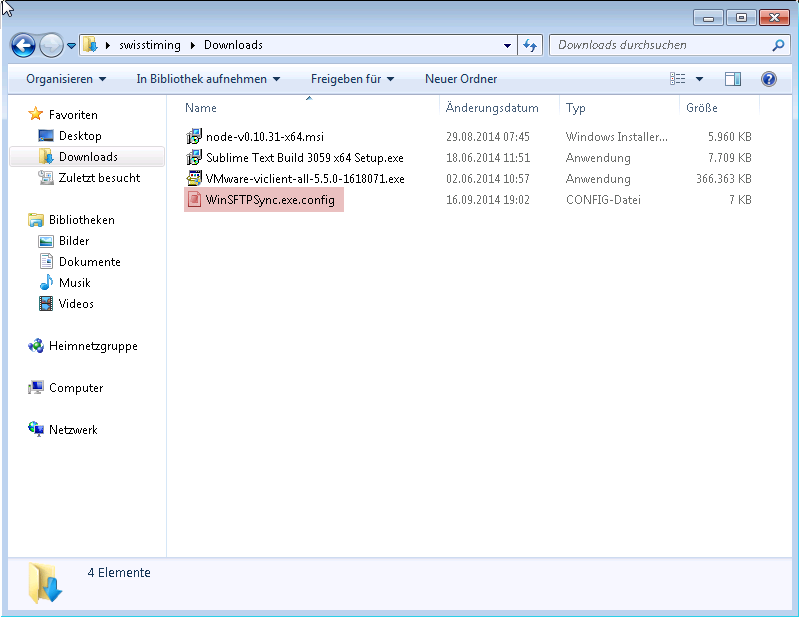Select Bibliotheken in navigation pane
Image resolution: width=799 pixels, height=618 pixels.
click(x=82, y=220)
